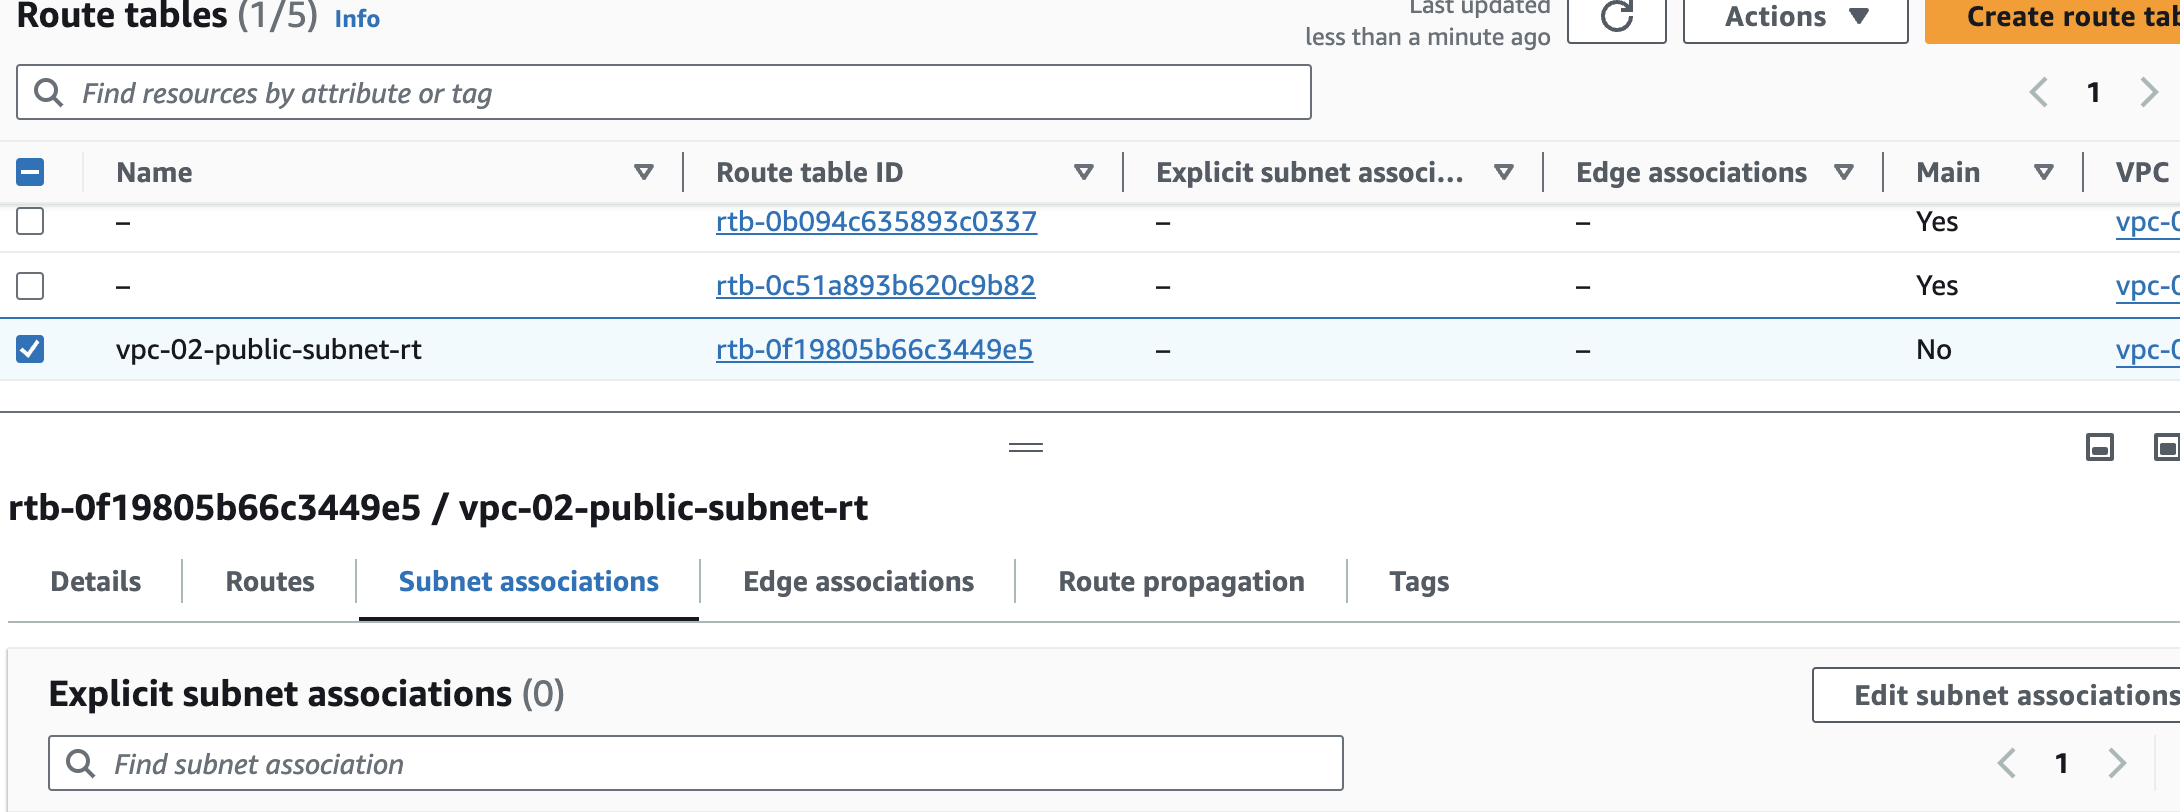The height and width of the screenshot is (812, 2180).
Task: Click the search magnifier in resource filter
Action: click(x=48, y=93)
